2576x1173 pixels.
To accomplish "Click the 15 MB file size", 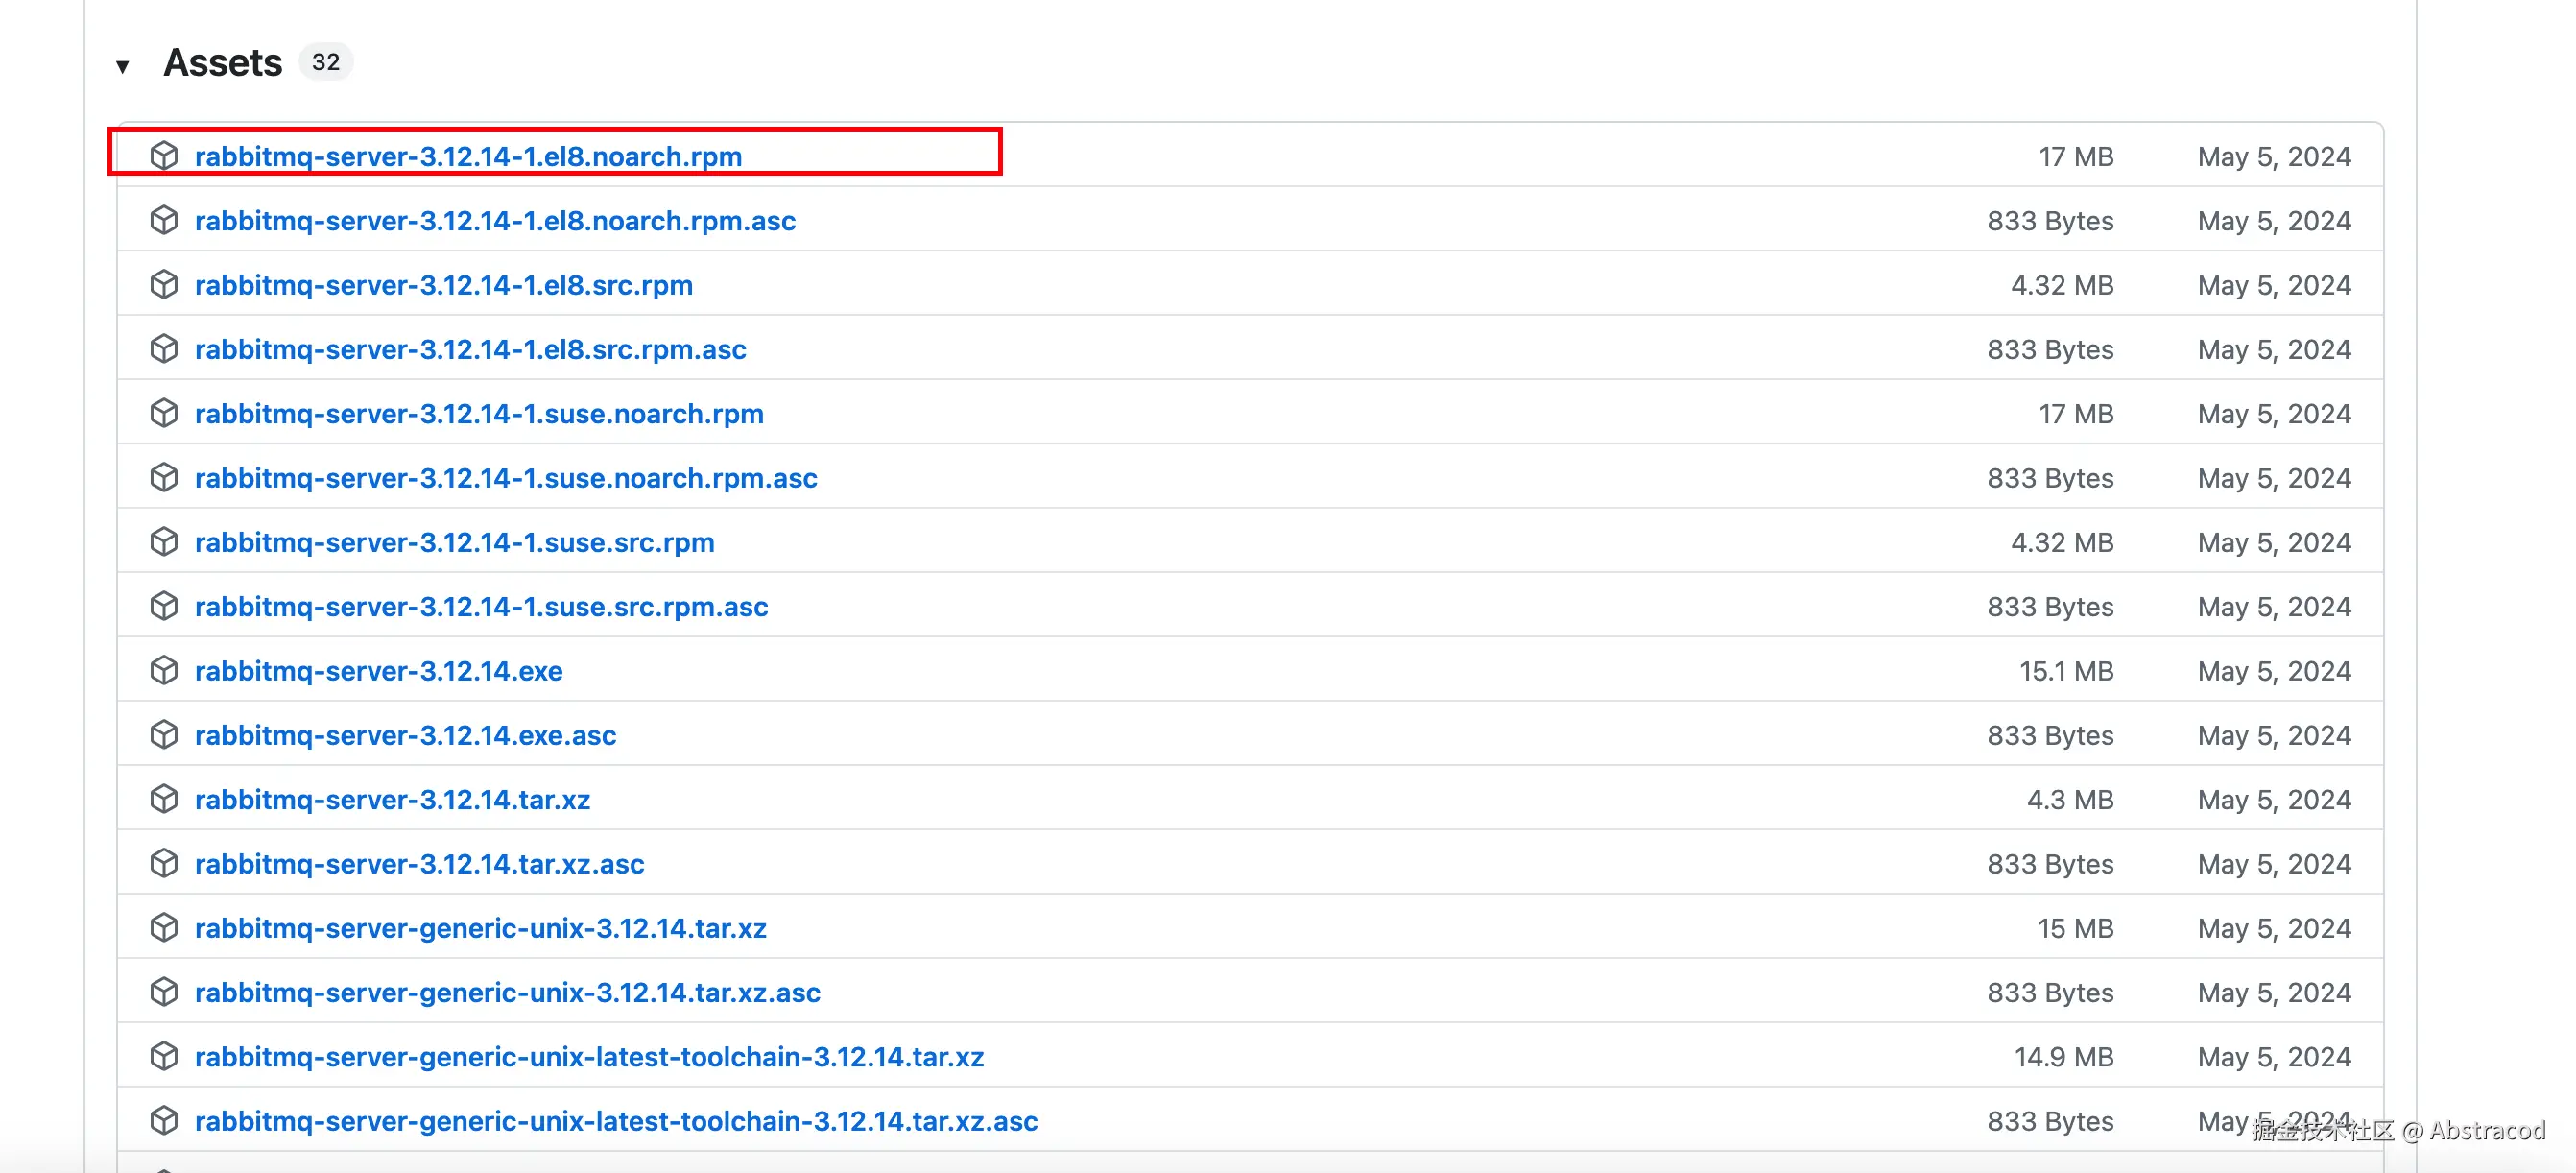I will tap(2076, 929).
